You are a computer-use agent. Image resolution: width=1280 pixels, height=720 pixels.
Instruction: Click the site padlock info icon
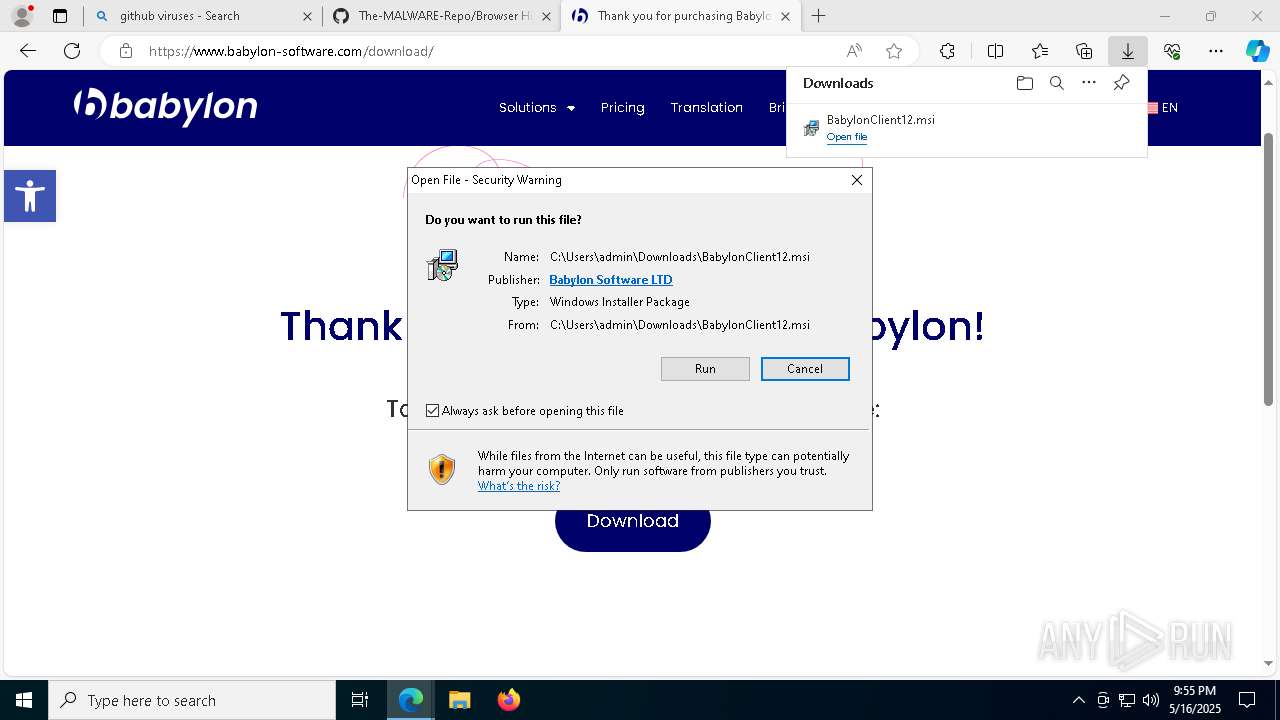click(126, 51)
